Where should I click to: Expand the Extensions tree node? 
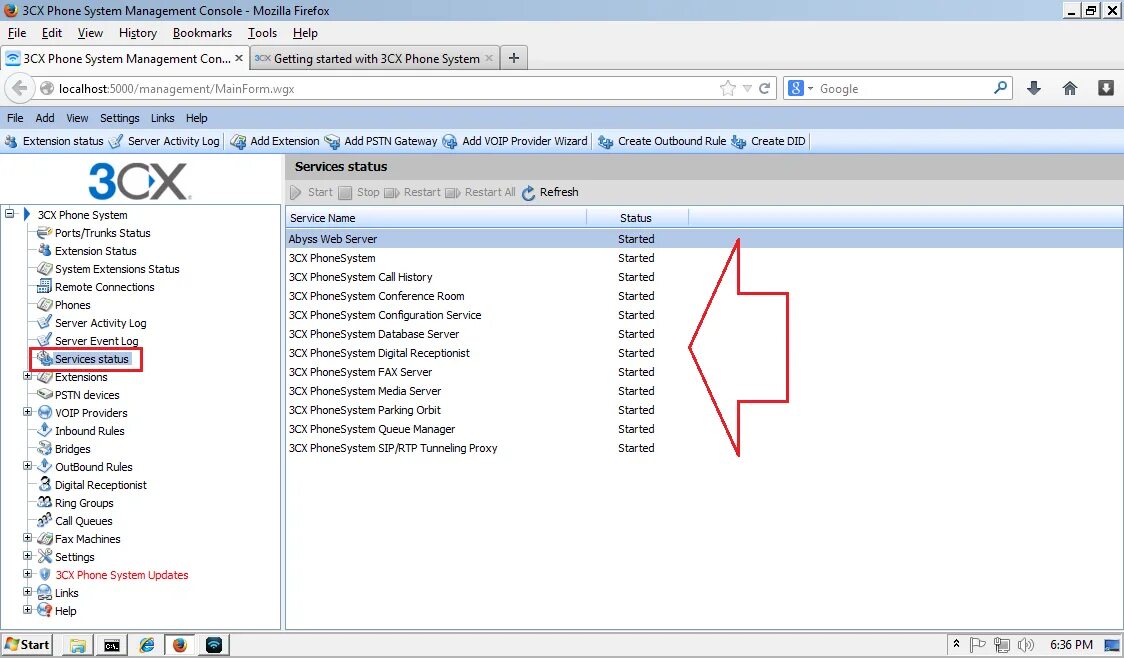point(27,376)
